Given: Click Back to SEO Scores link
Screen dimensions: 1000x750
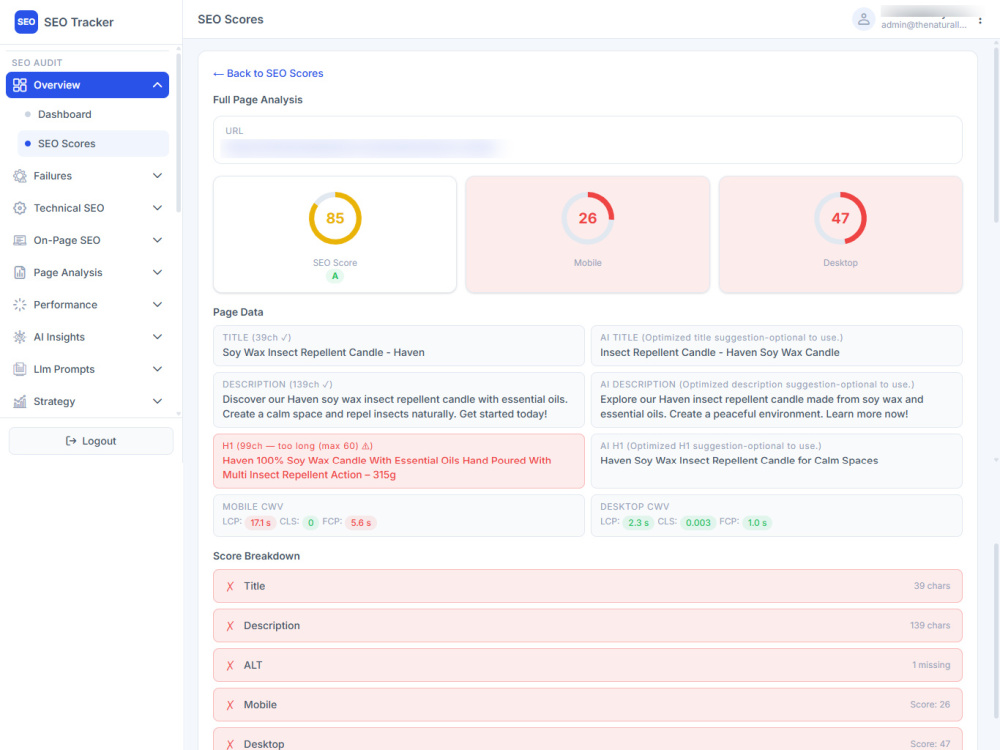Looking at the screenshot, I should (x=268, y=73).
